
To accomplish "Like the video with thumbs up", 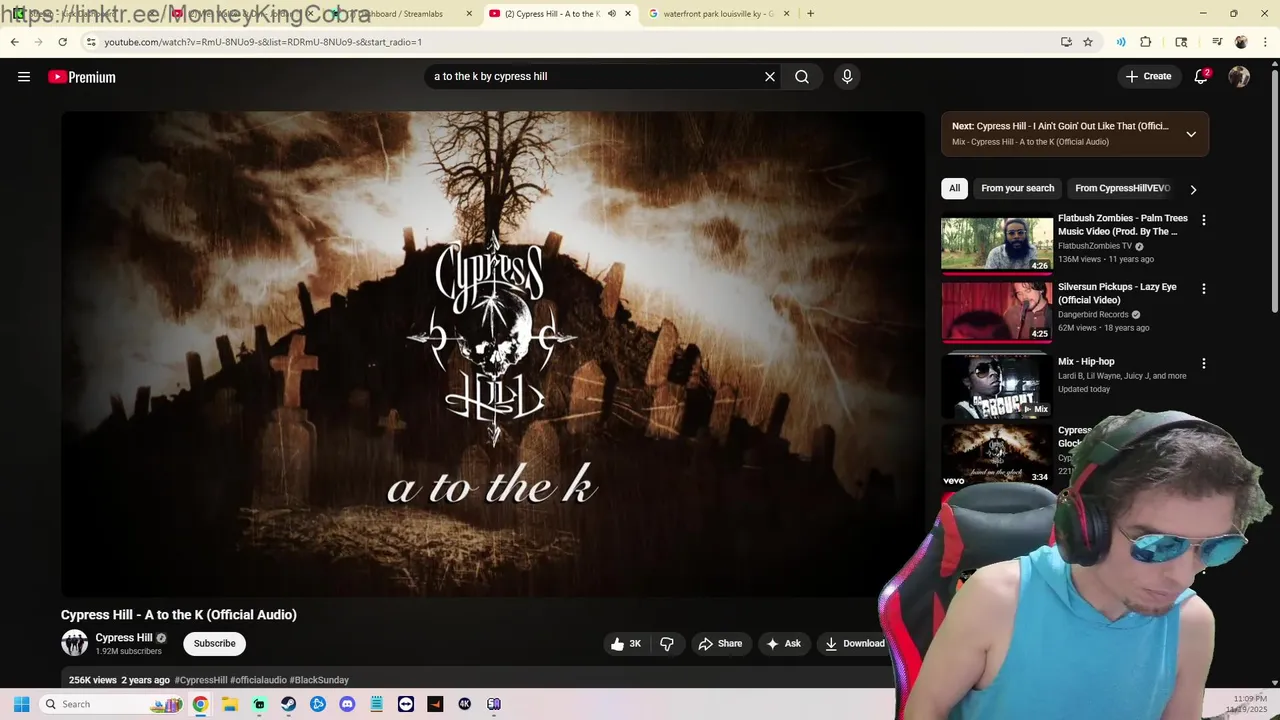I will click(x=627, y=644).
